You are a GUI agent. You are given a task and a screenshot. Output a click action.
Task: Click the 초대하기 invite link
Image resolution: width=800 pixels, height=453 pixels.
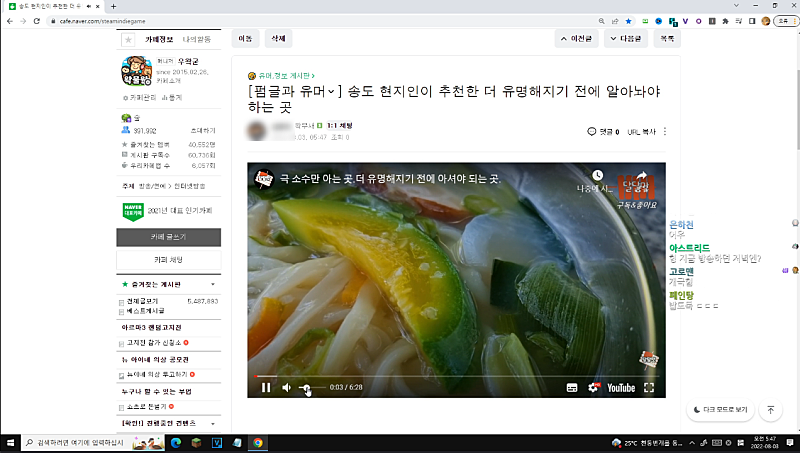pyautogui.click(x=203, y=131)
